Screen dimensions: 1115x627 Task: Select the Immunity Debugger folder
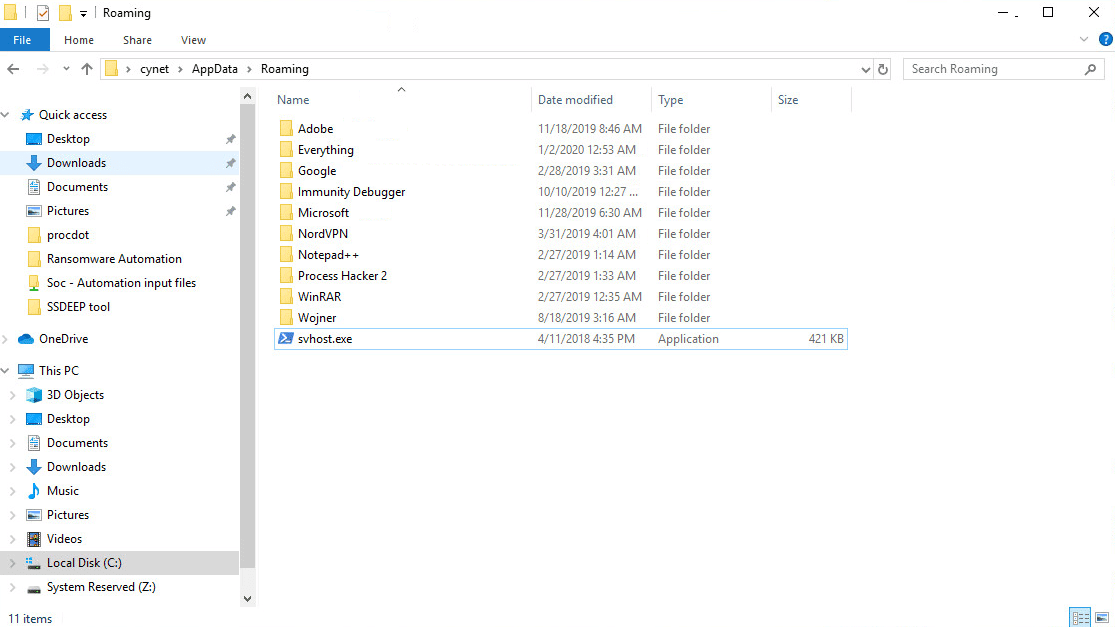pos(351,192)
